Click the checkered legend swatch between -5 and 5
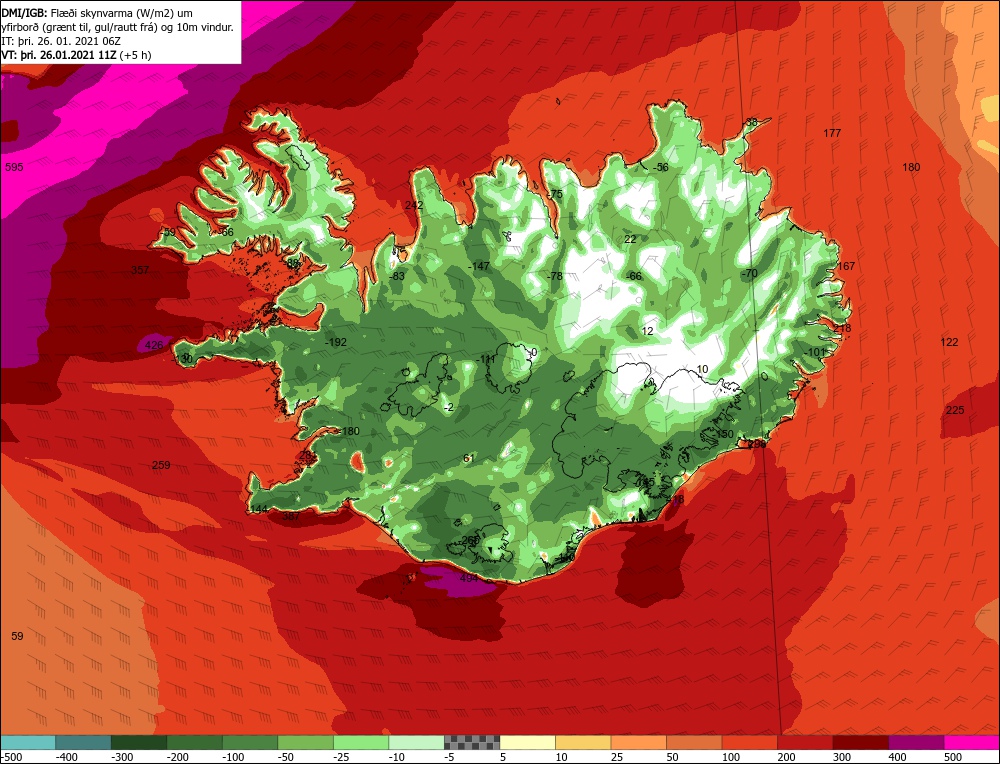The width and height of the screenshot is (1000, 764). (x=472, y=742)
